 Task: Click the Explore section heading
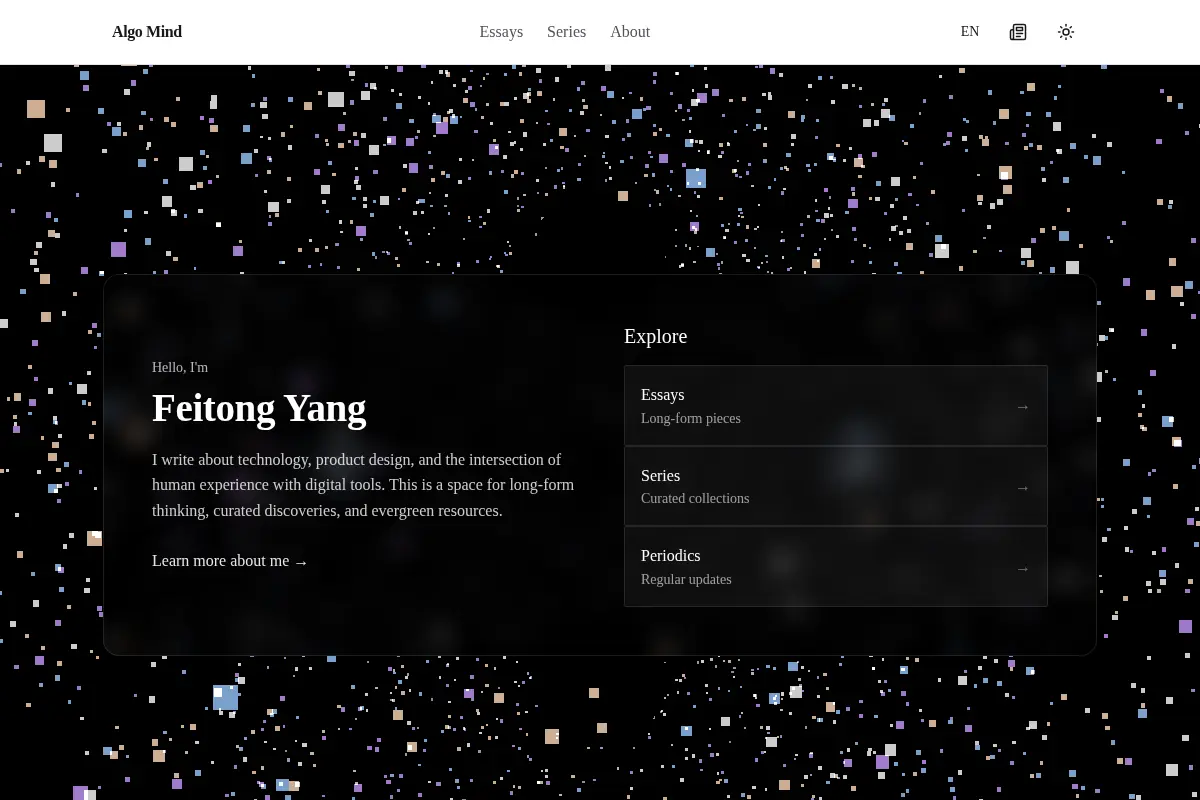click(656, 337)
